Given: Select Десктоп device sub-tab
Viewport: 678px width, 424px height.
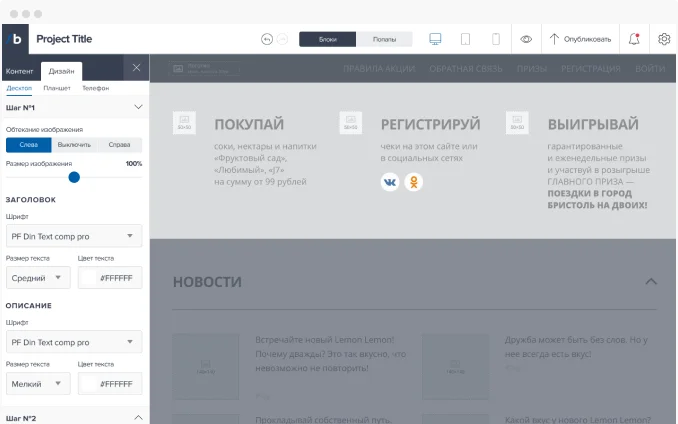Looking at the screenshot, I should click(19, 88).
